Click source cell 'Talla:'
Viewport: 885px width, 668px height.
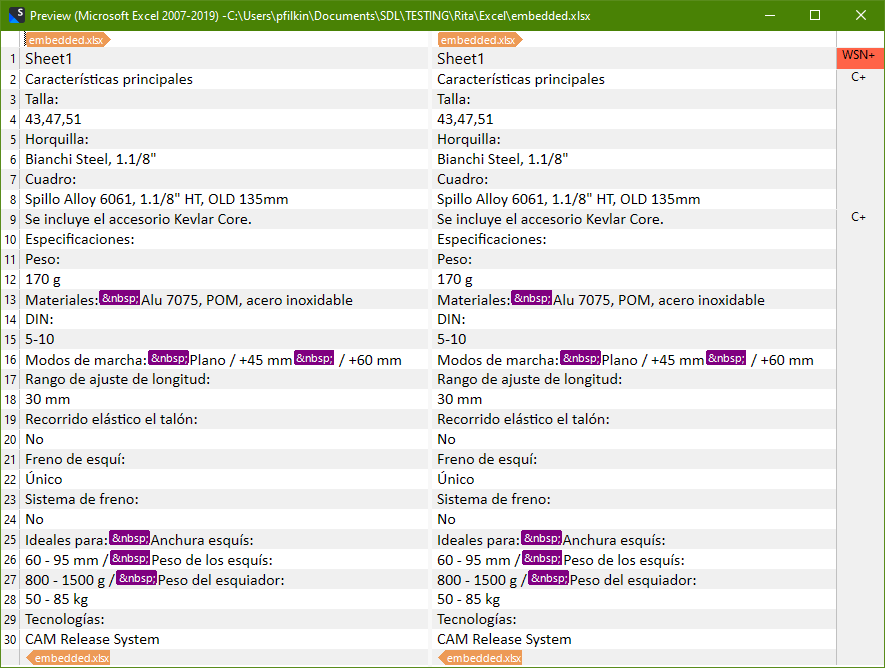click(x=42, y=99)
